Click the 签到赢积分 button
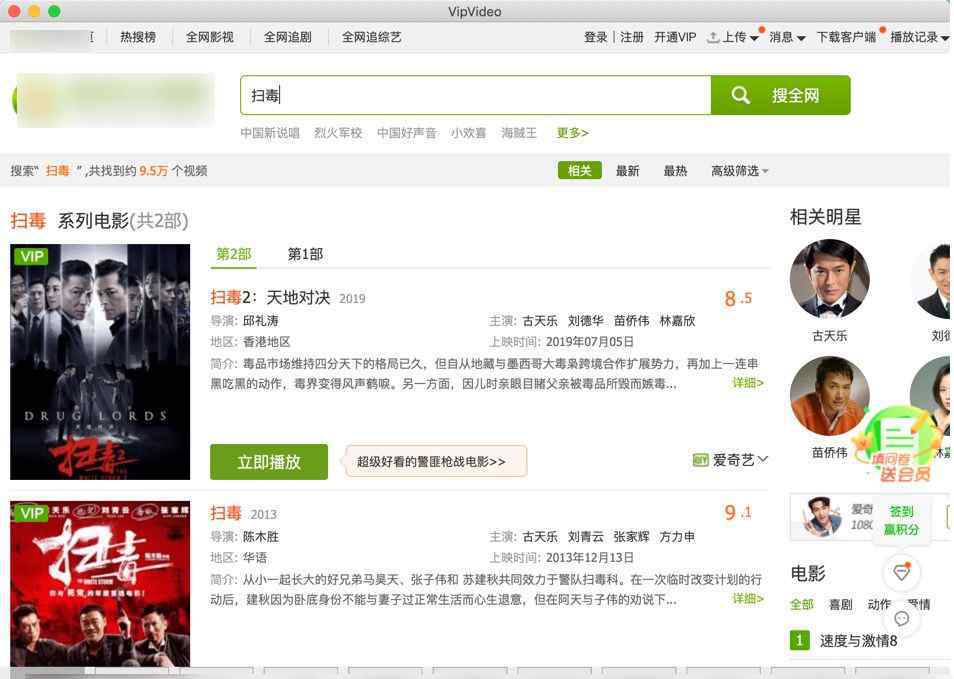954x679 pixels. click(x=901, y=520)
